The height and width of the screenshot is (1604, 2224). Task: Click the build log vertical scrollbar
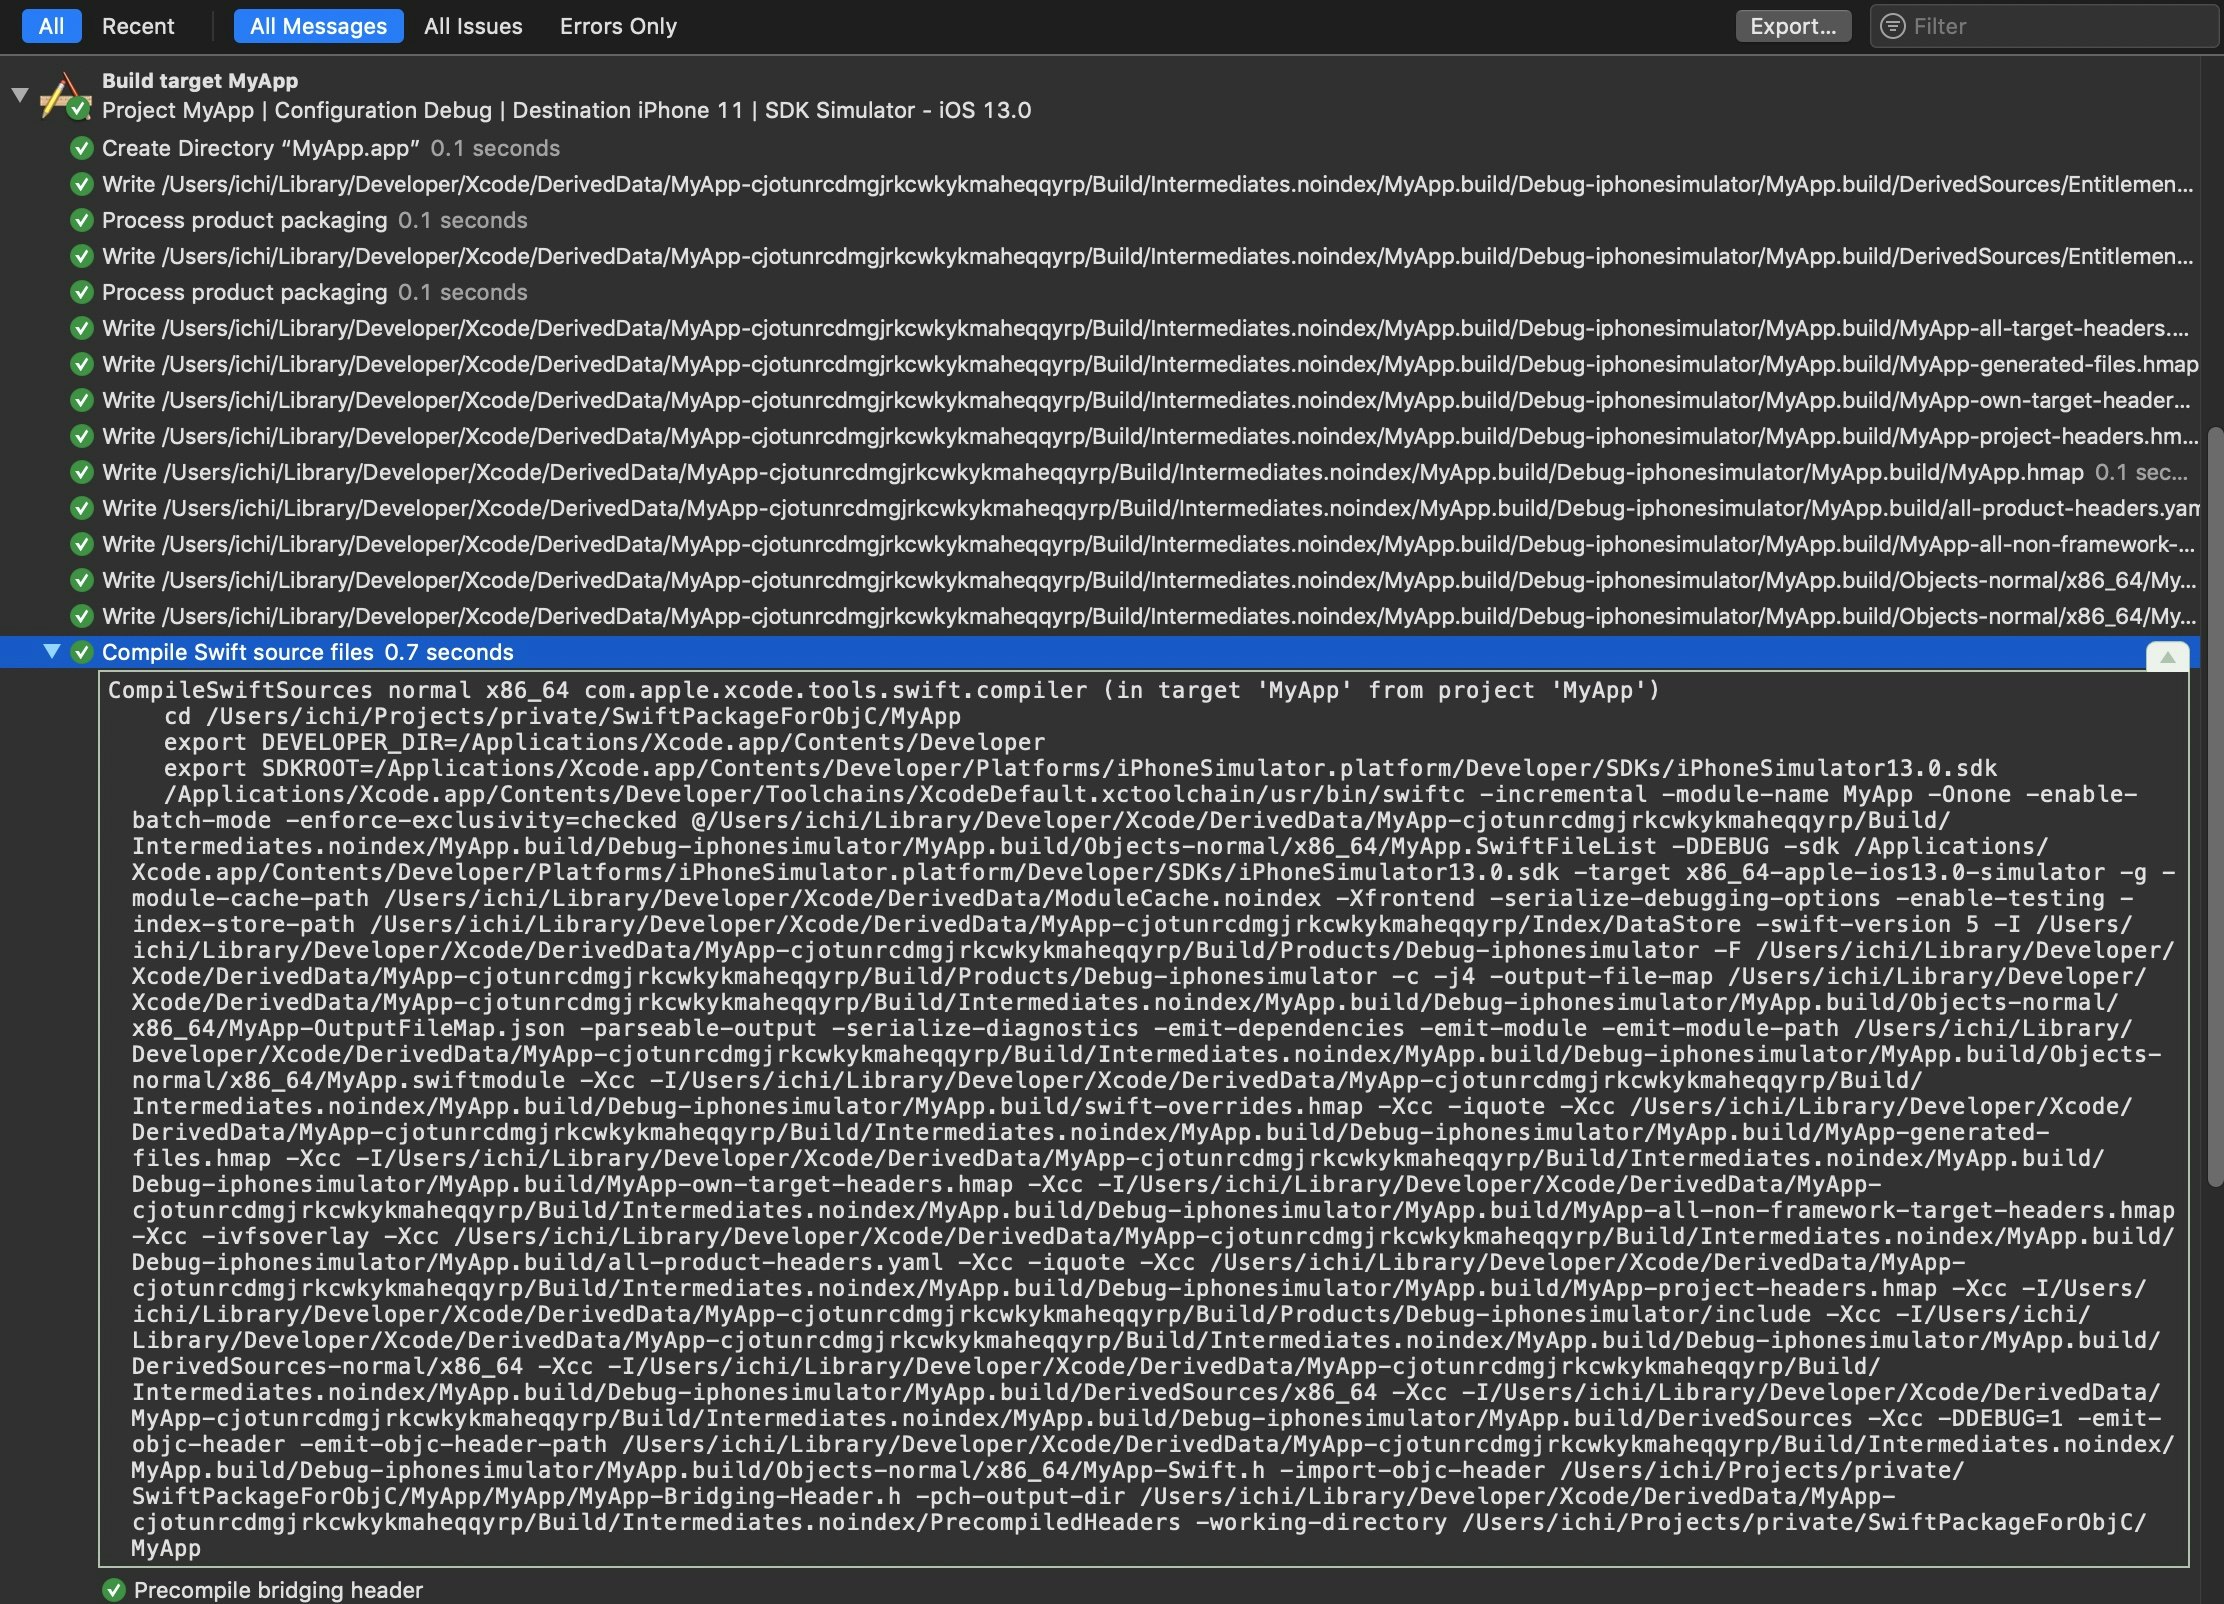[2214, 806]
